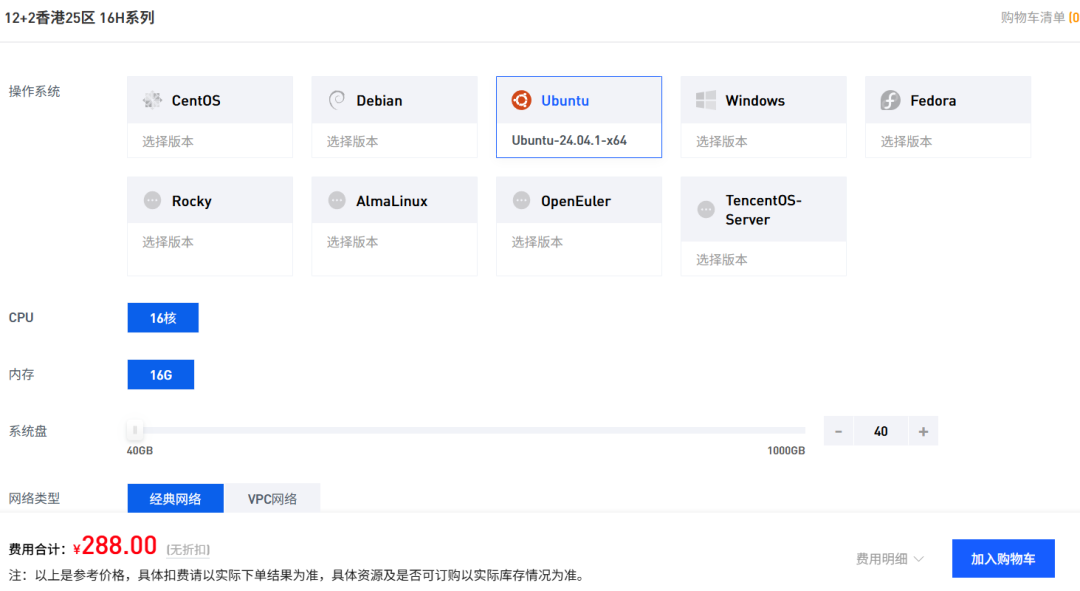
Task: Click the TencentOS-Server placeholder icon
Action: pyautogui.click(x=706, y=209)
